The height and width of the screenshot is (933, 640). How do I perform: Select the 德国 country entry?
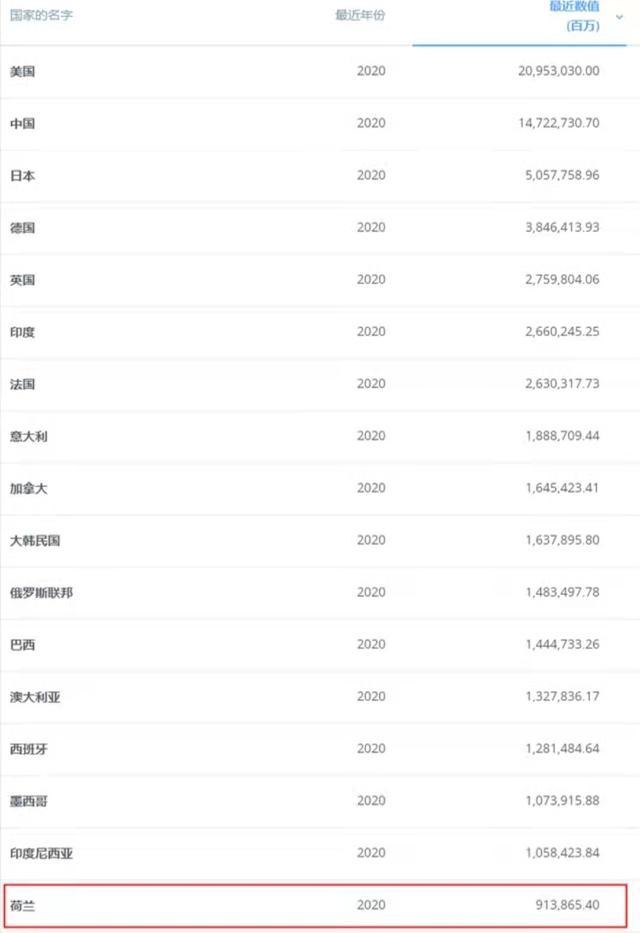pos(23,227)
